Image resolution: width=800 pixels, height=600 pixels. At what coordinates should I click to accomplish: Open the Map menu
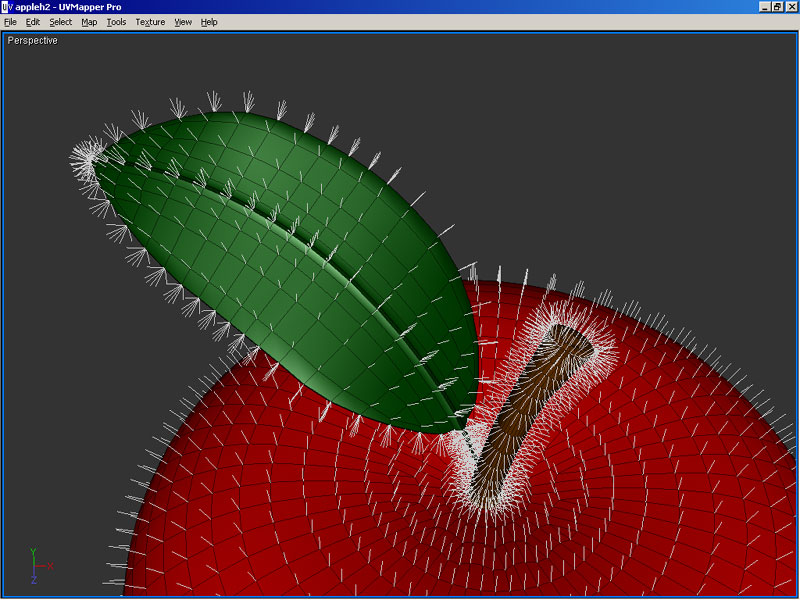click(89, 22)
